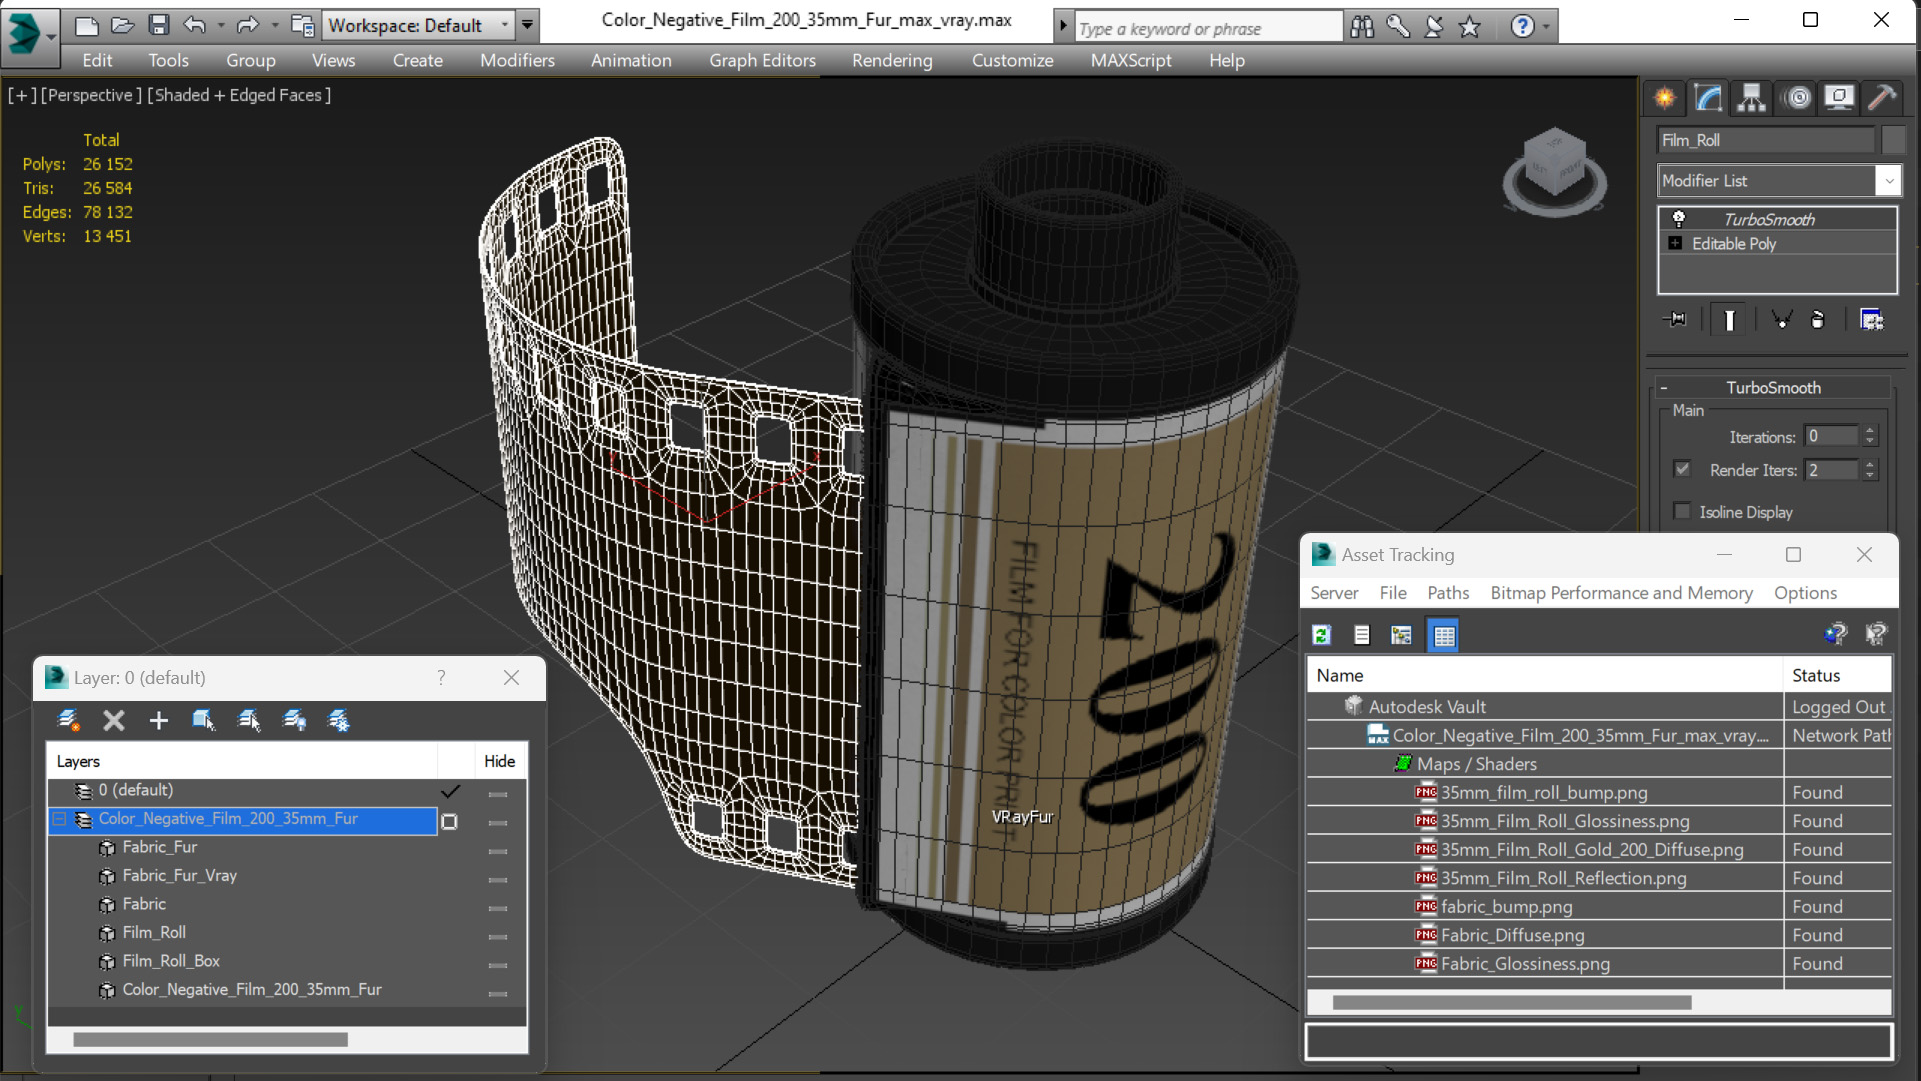This screenshot has height=1081, width=1921.
Task: Toggle Hide for the Fabric_Fur layer row
Action: click(x=498, y=851)
